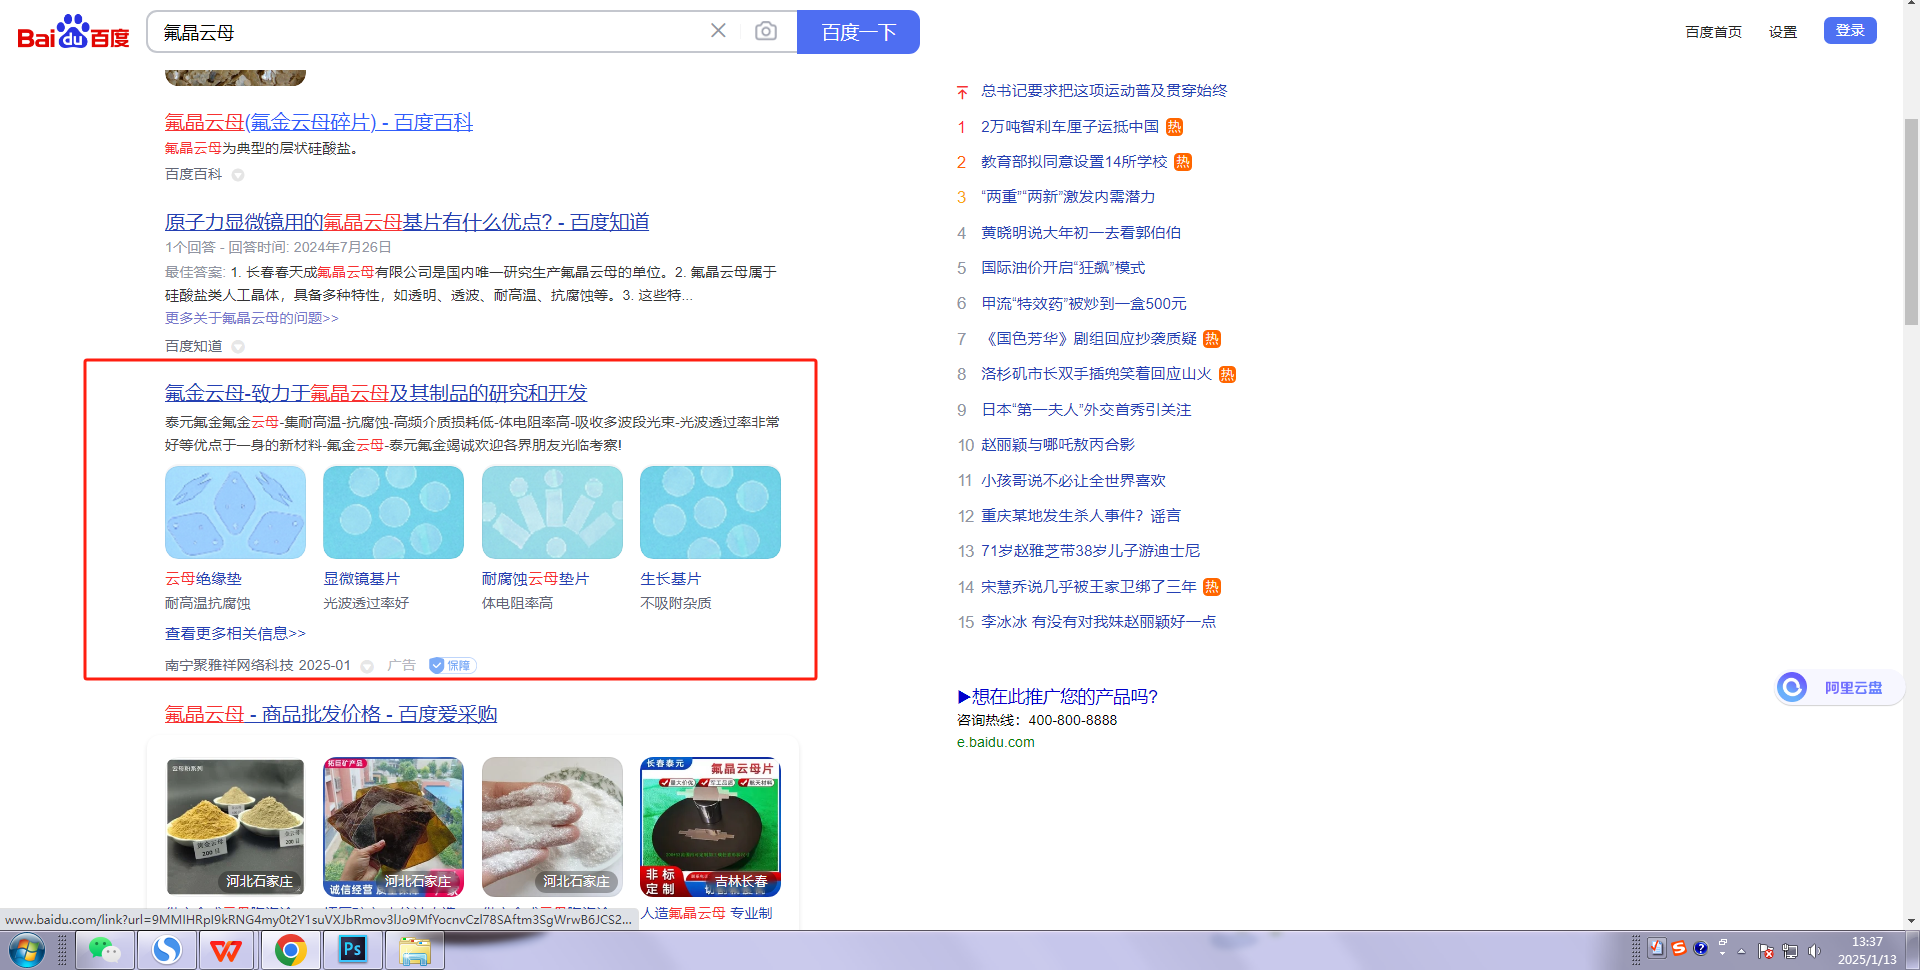
Task: Click the Baidu logo
Action: tap(74, 32)
